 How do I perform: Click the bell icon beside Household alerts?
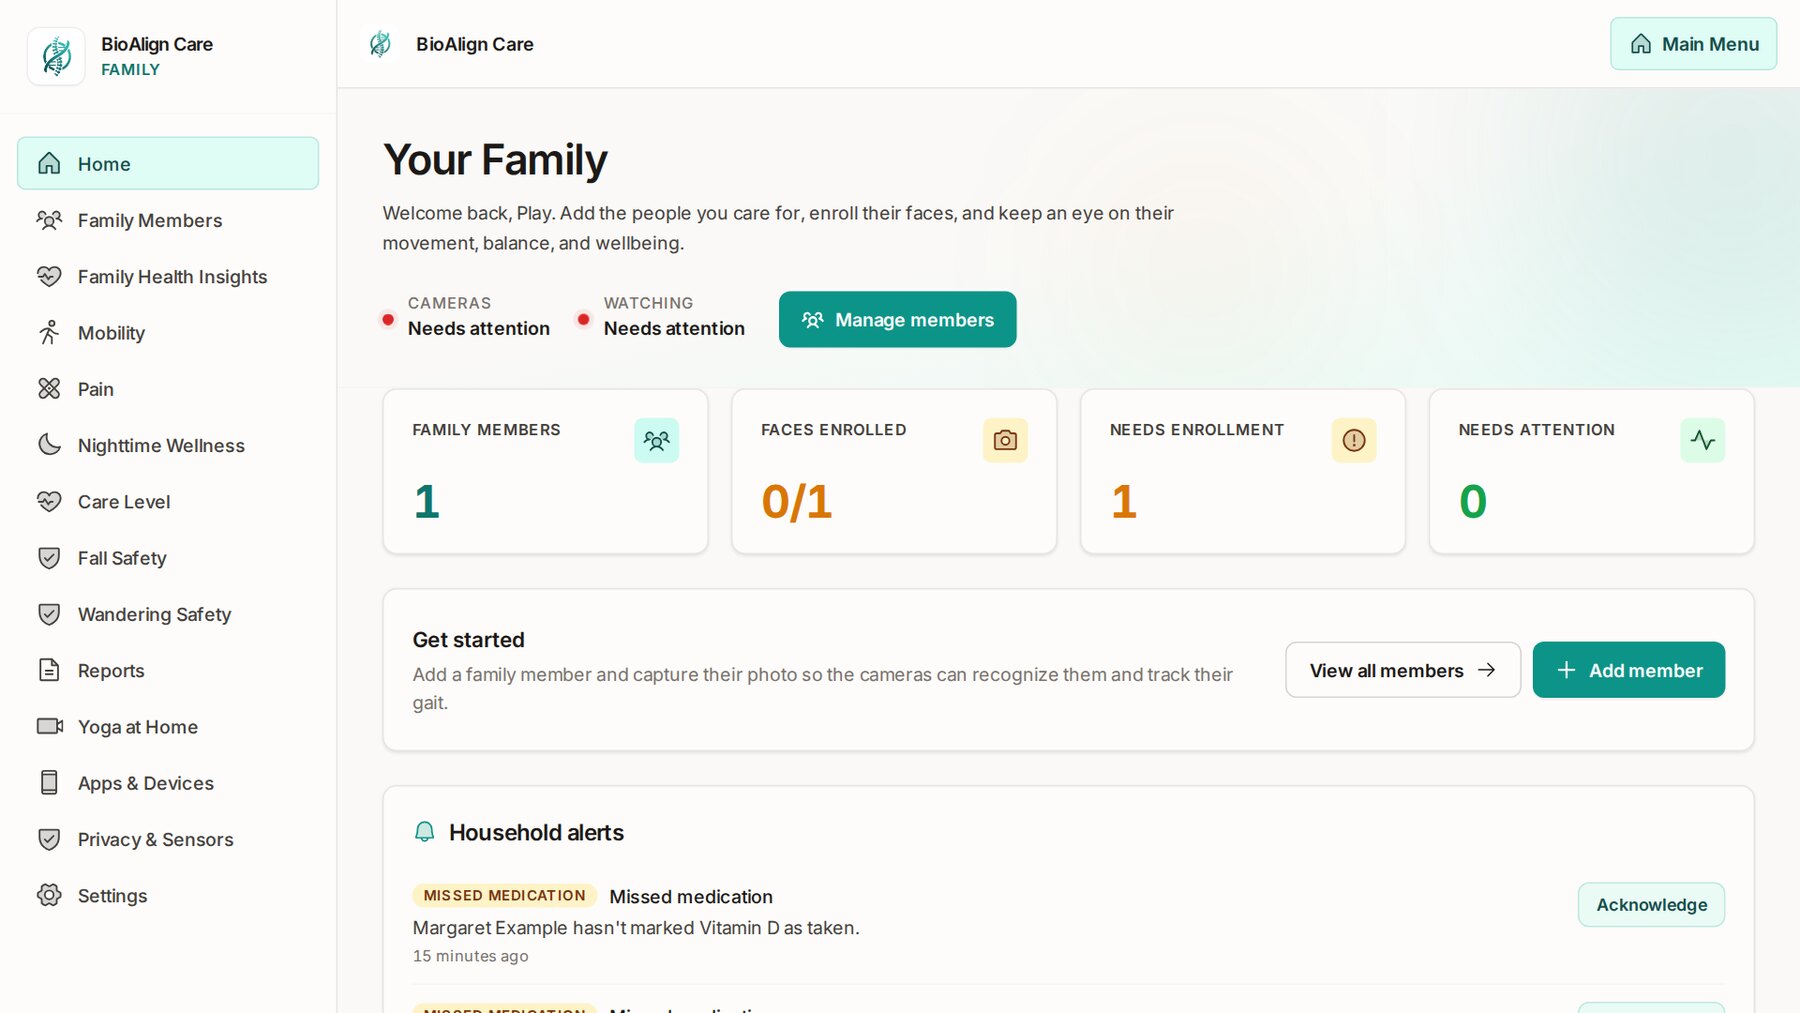tap(425, 832)
